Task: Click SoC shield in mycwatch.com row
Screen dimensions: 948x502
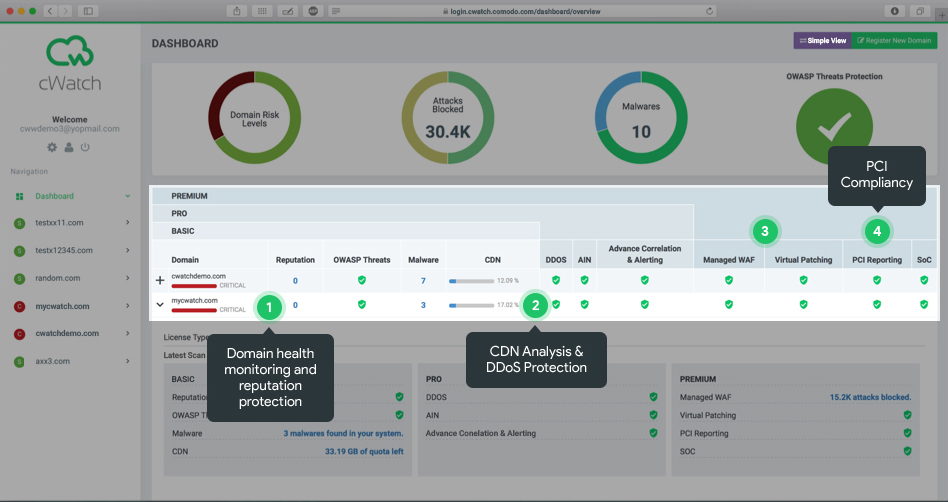Action: tap(924, 304)
